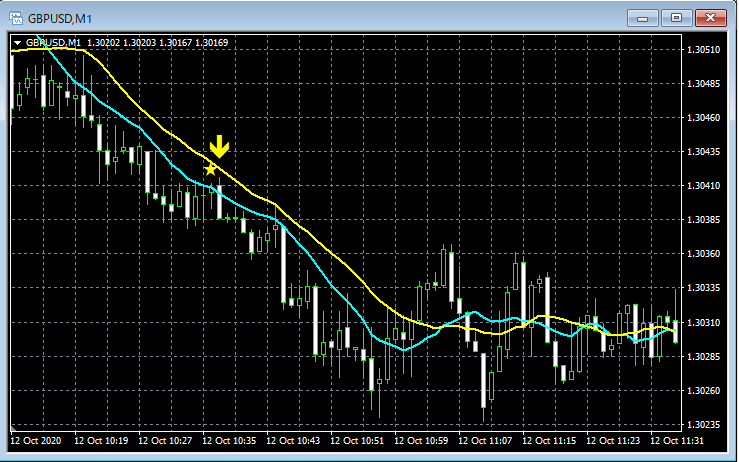The height and width of the screenshot is (462, 739).
Task: Click price label 1.30435 on scale
Action: pyautogui.click(x=704, y=152)
